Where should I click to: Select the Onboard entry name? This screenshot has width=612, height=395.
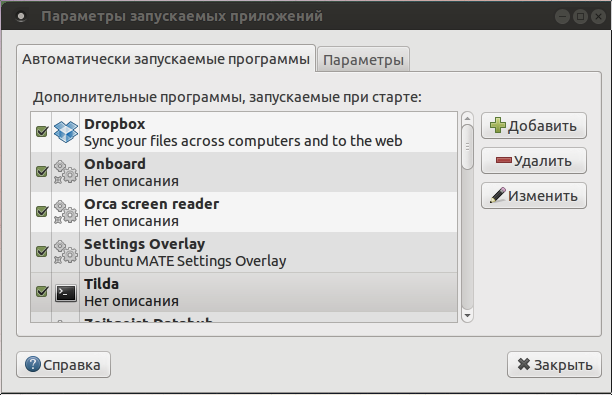[115, 164]
